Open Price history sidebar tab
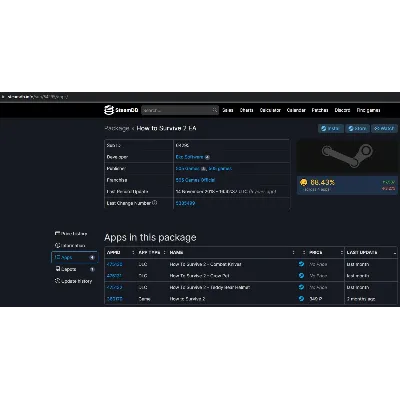 tap(71, 234)
